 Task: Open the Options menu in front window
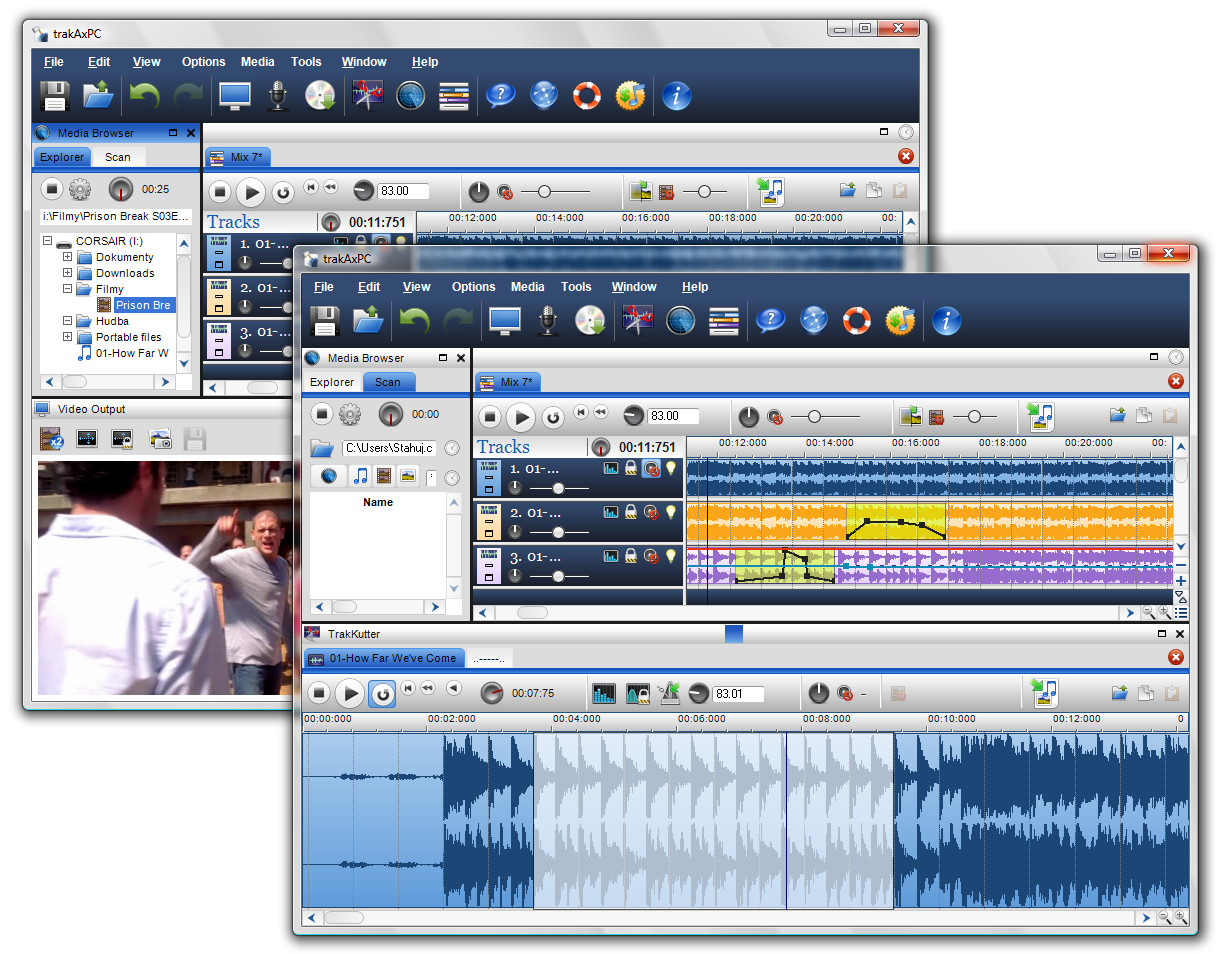point(473,287)
